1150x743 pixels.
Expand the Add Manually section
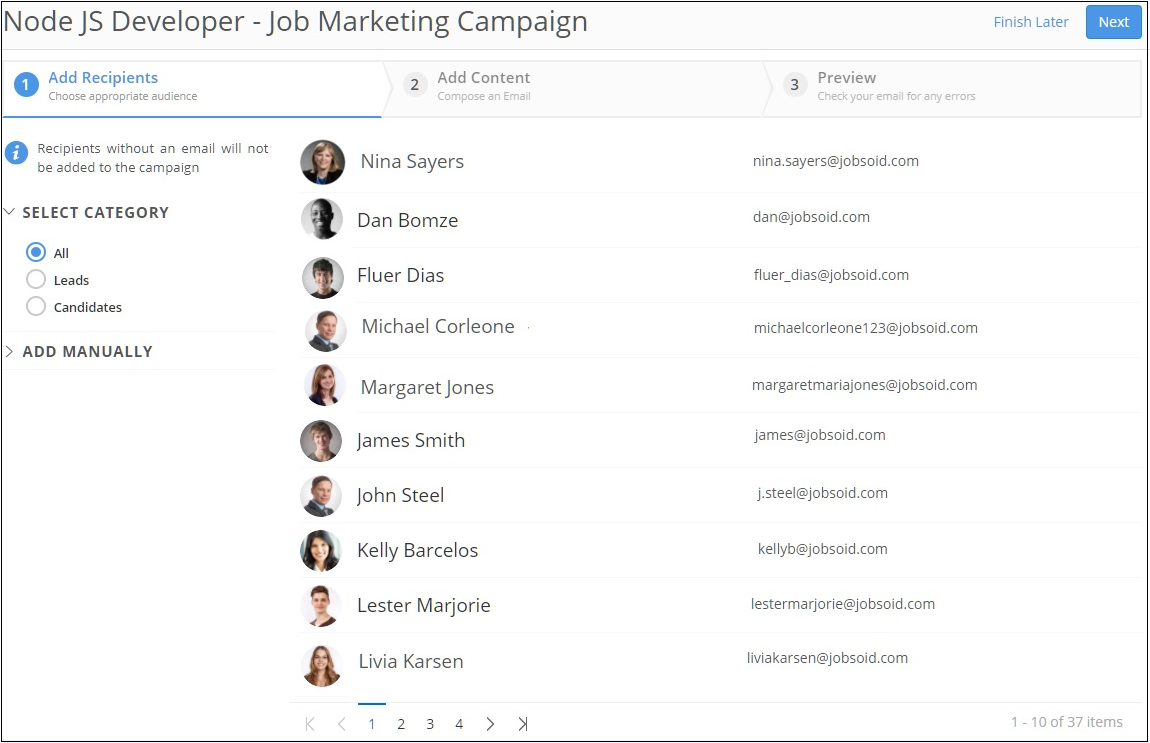coord(10,351)
